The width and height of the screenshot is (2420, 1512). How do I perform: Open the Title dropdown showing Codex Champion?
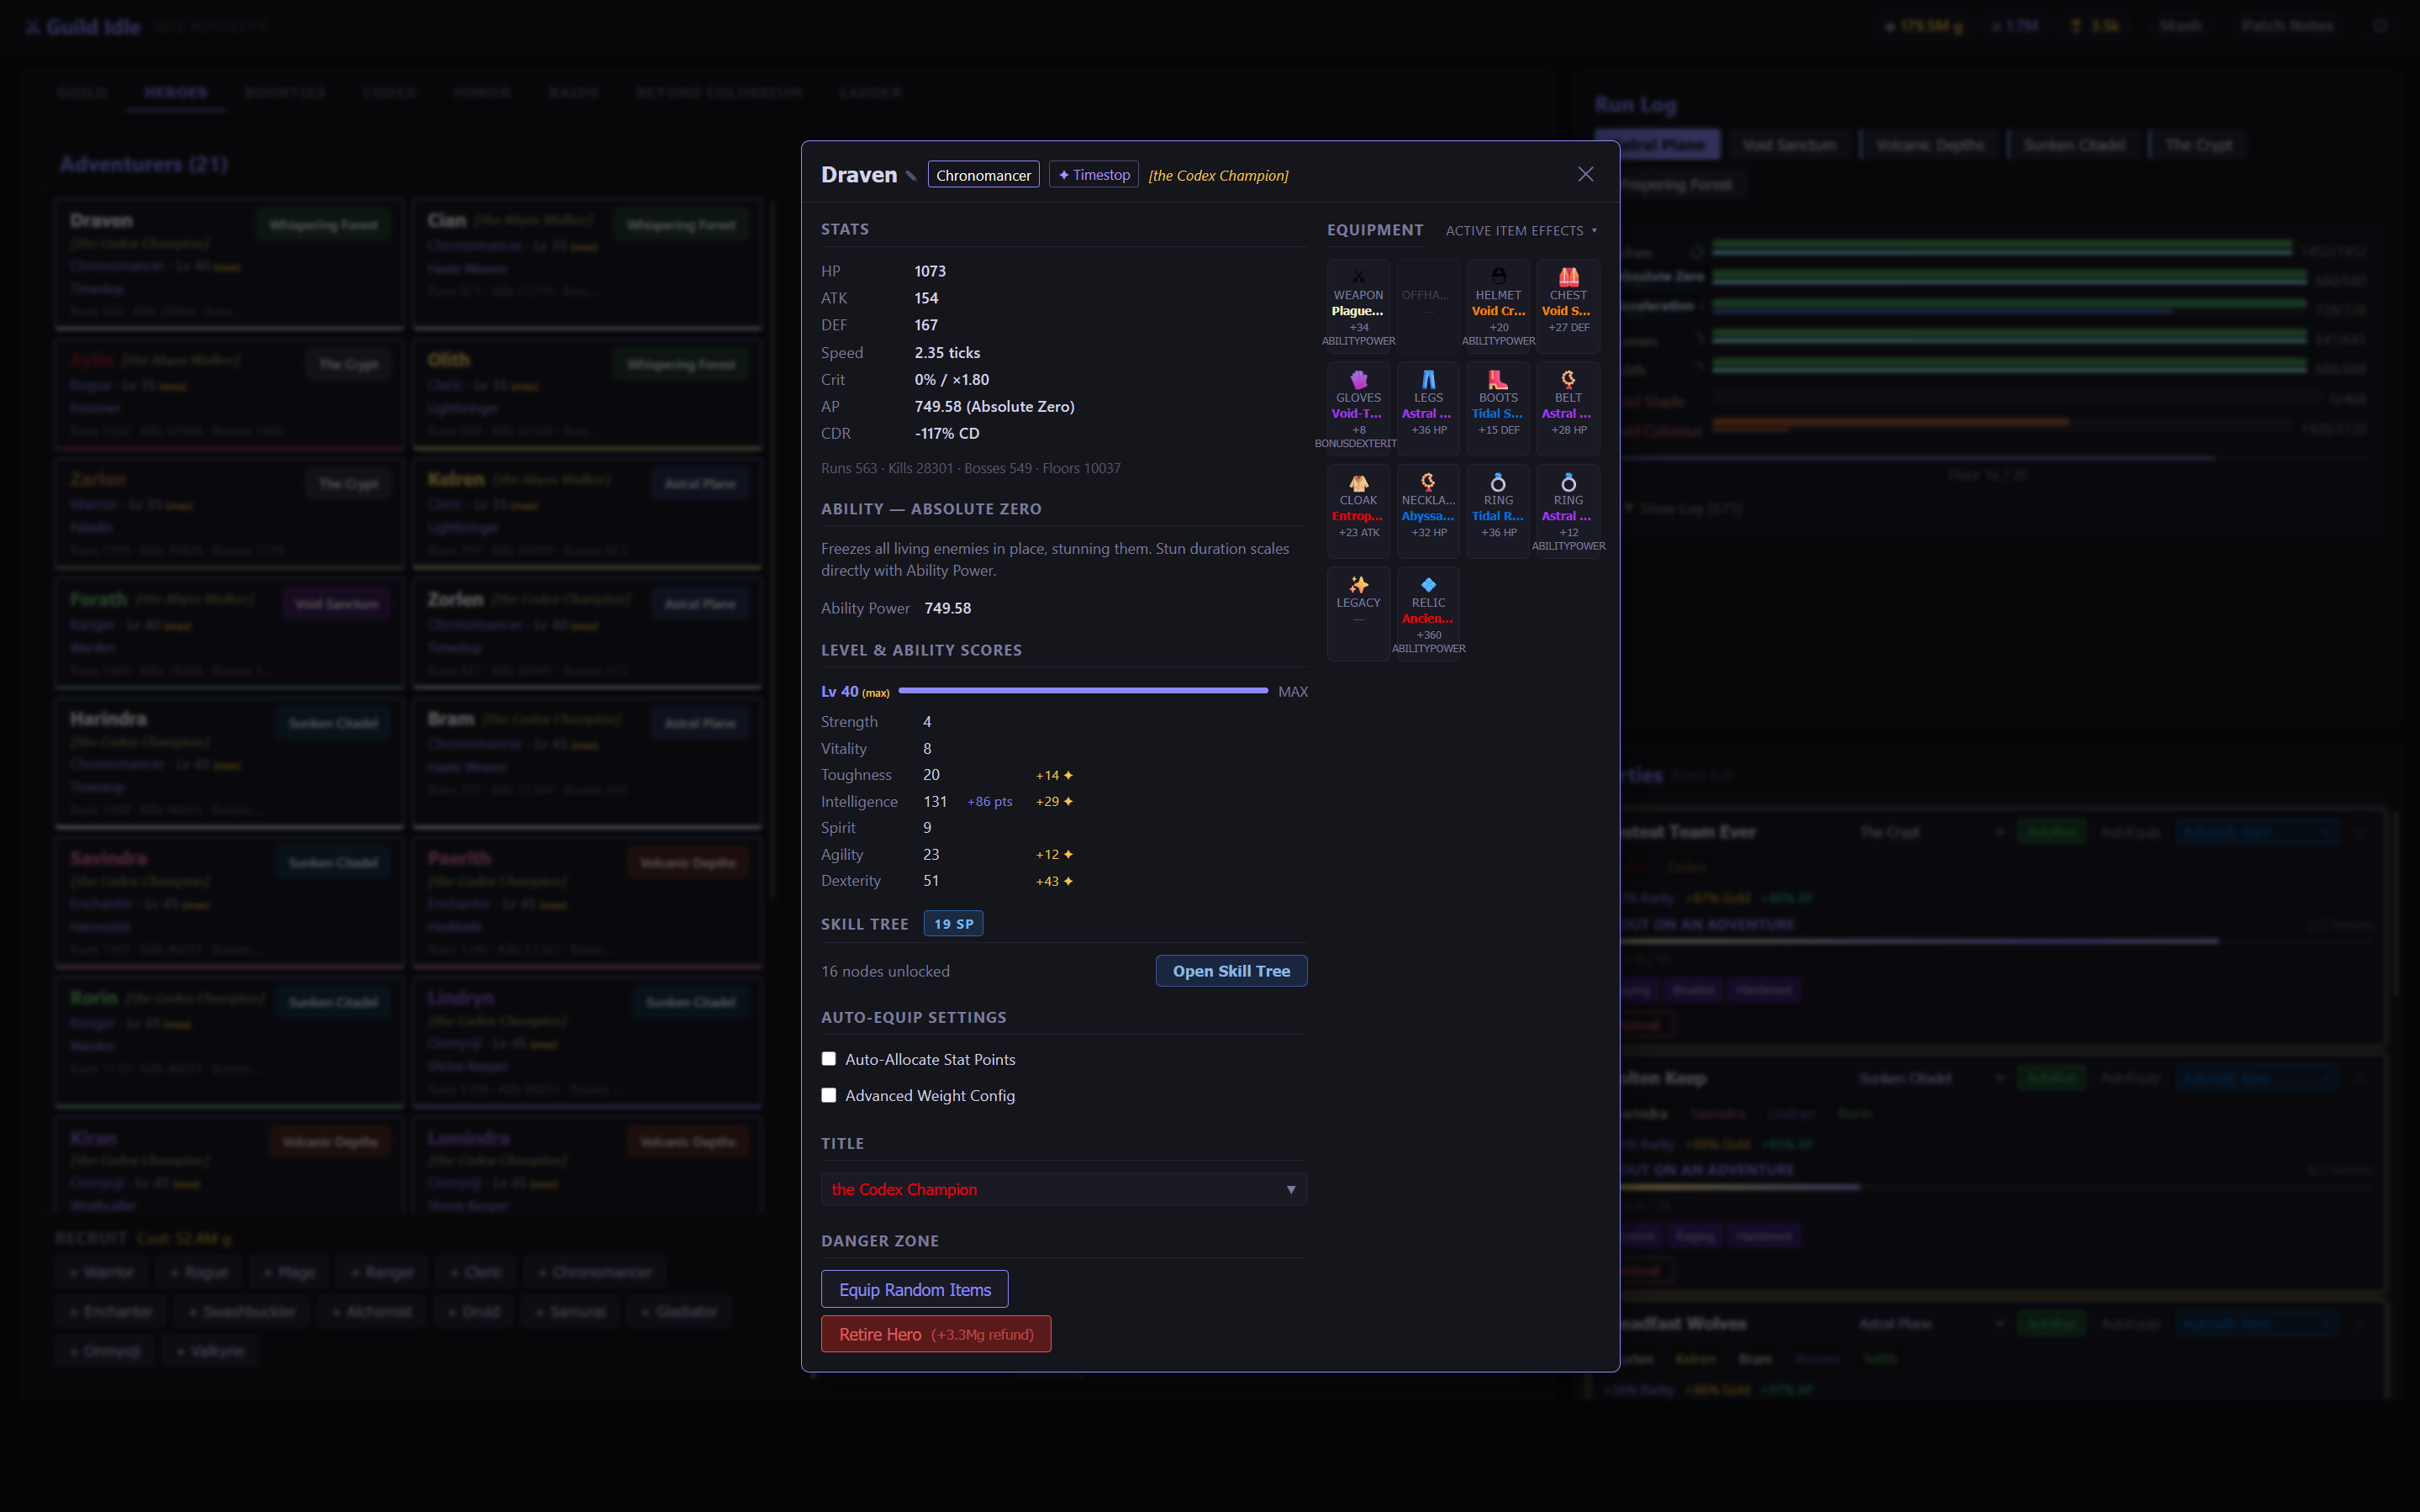tap(1064, 1189)
